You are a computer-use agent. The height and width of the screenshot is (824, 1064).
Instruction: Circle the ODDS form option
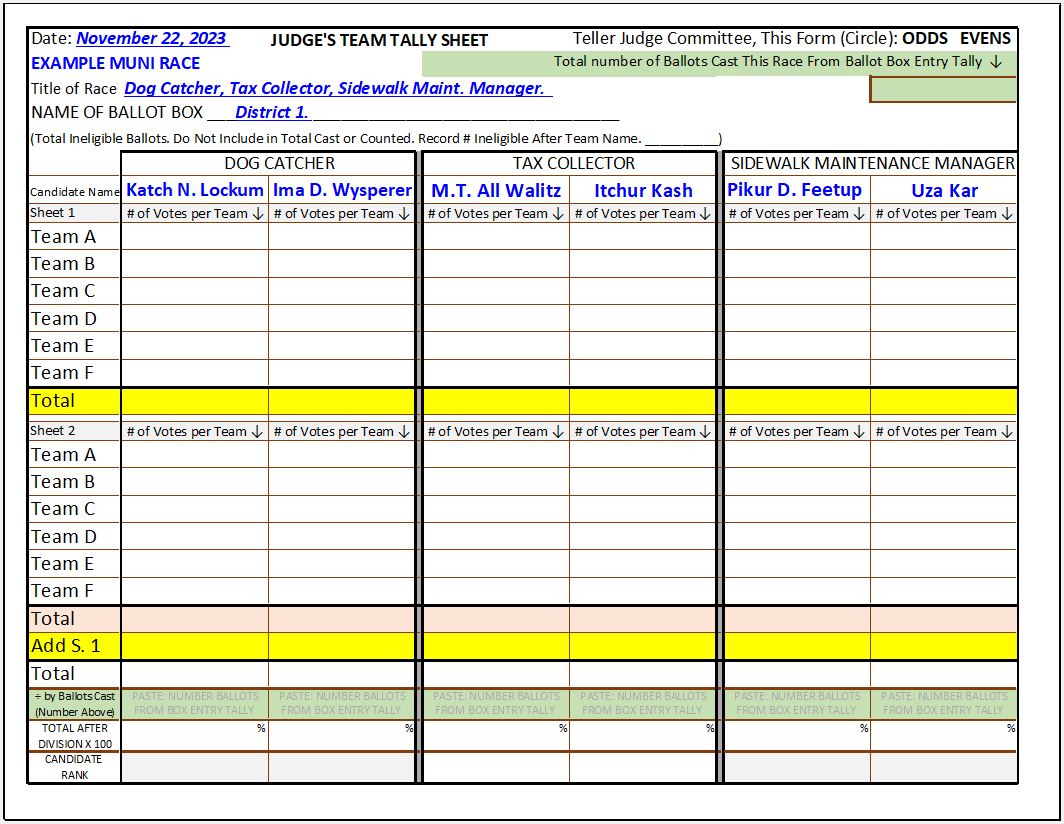pyautogui.click(x=924, y=39)
